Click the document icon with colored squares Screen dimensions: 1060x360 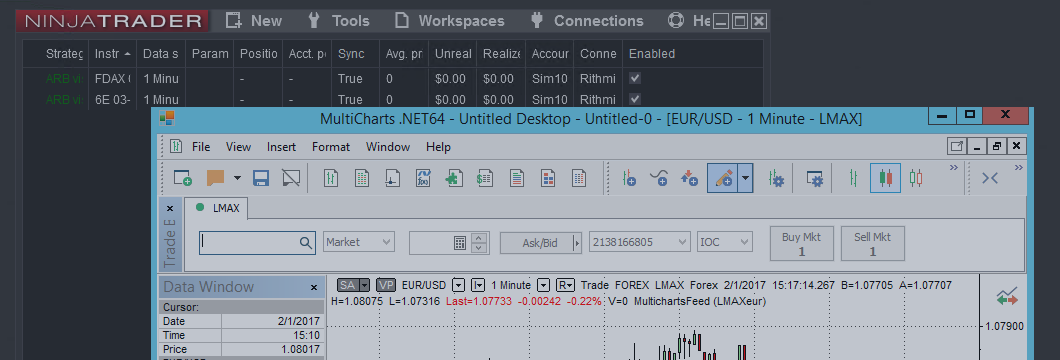click(548, 178)
